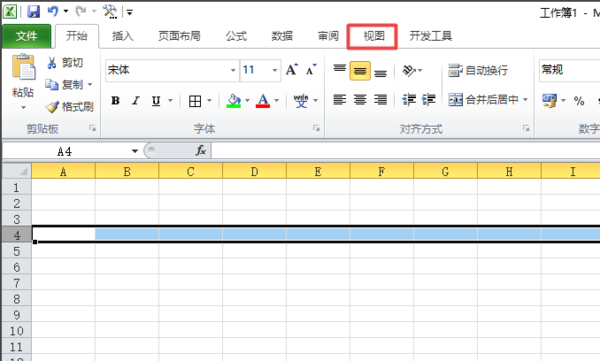
Task: Click the phonetic guide wén icon
Action: [301, 101]
